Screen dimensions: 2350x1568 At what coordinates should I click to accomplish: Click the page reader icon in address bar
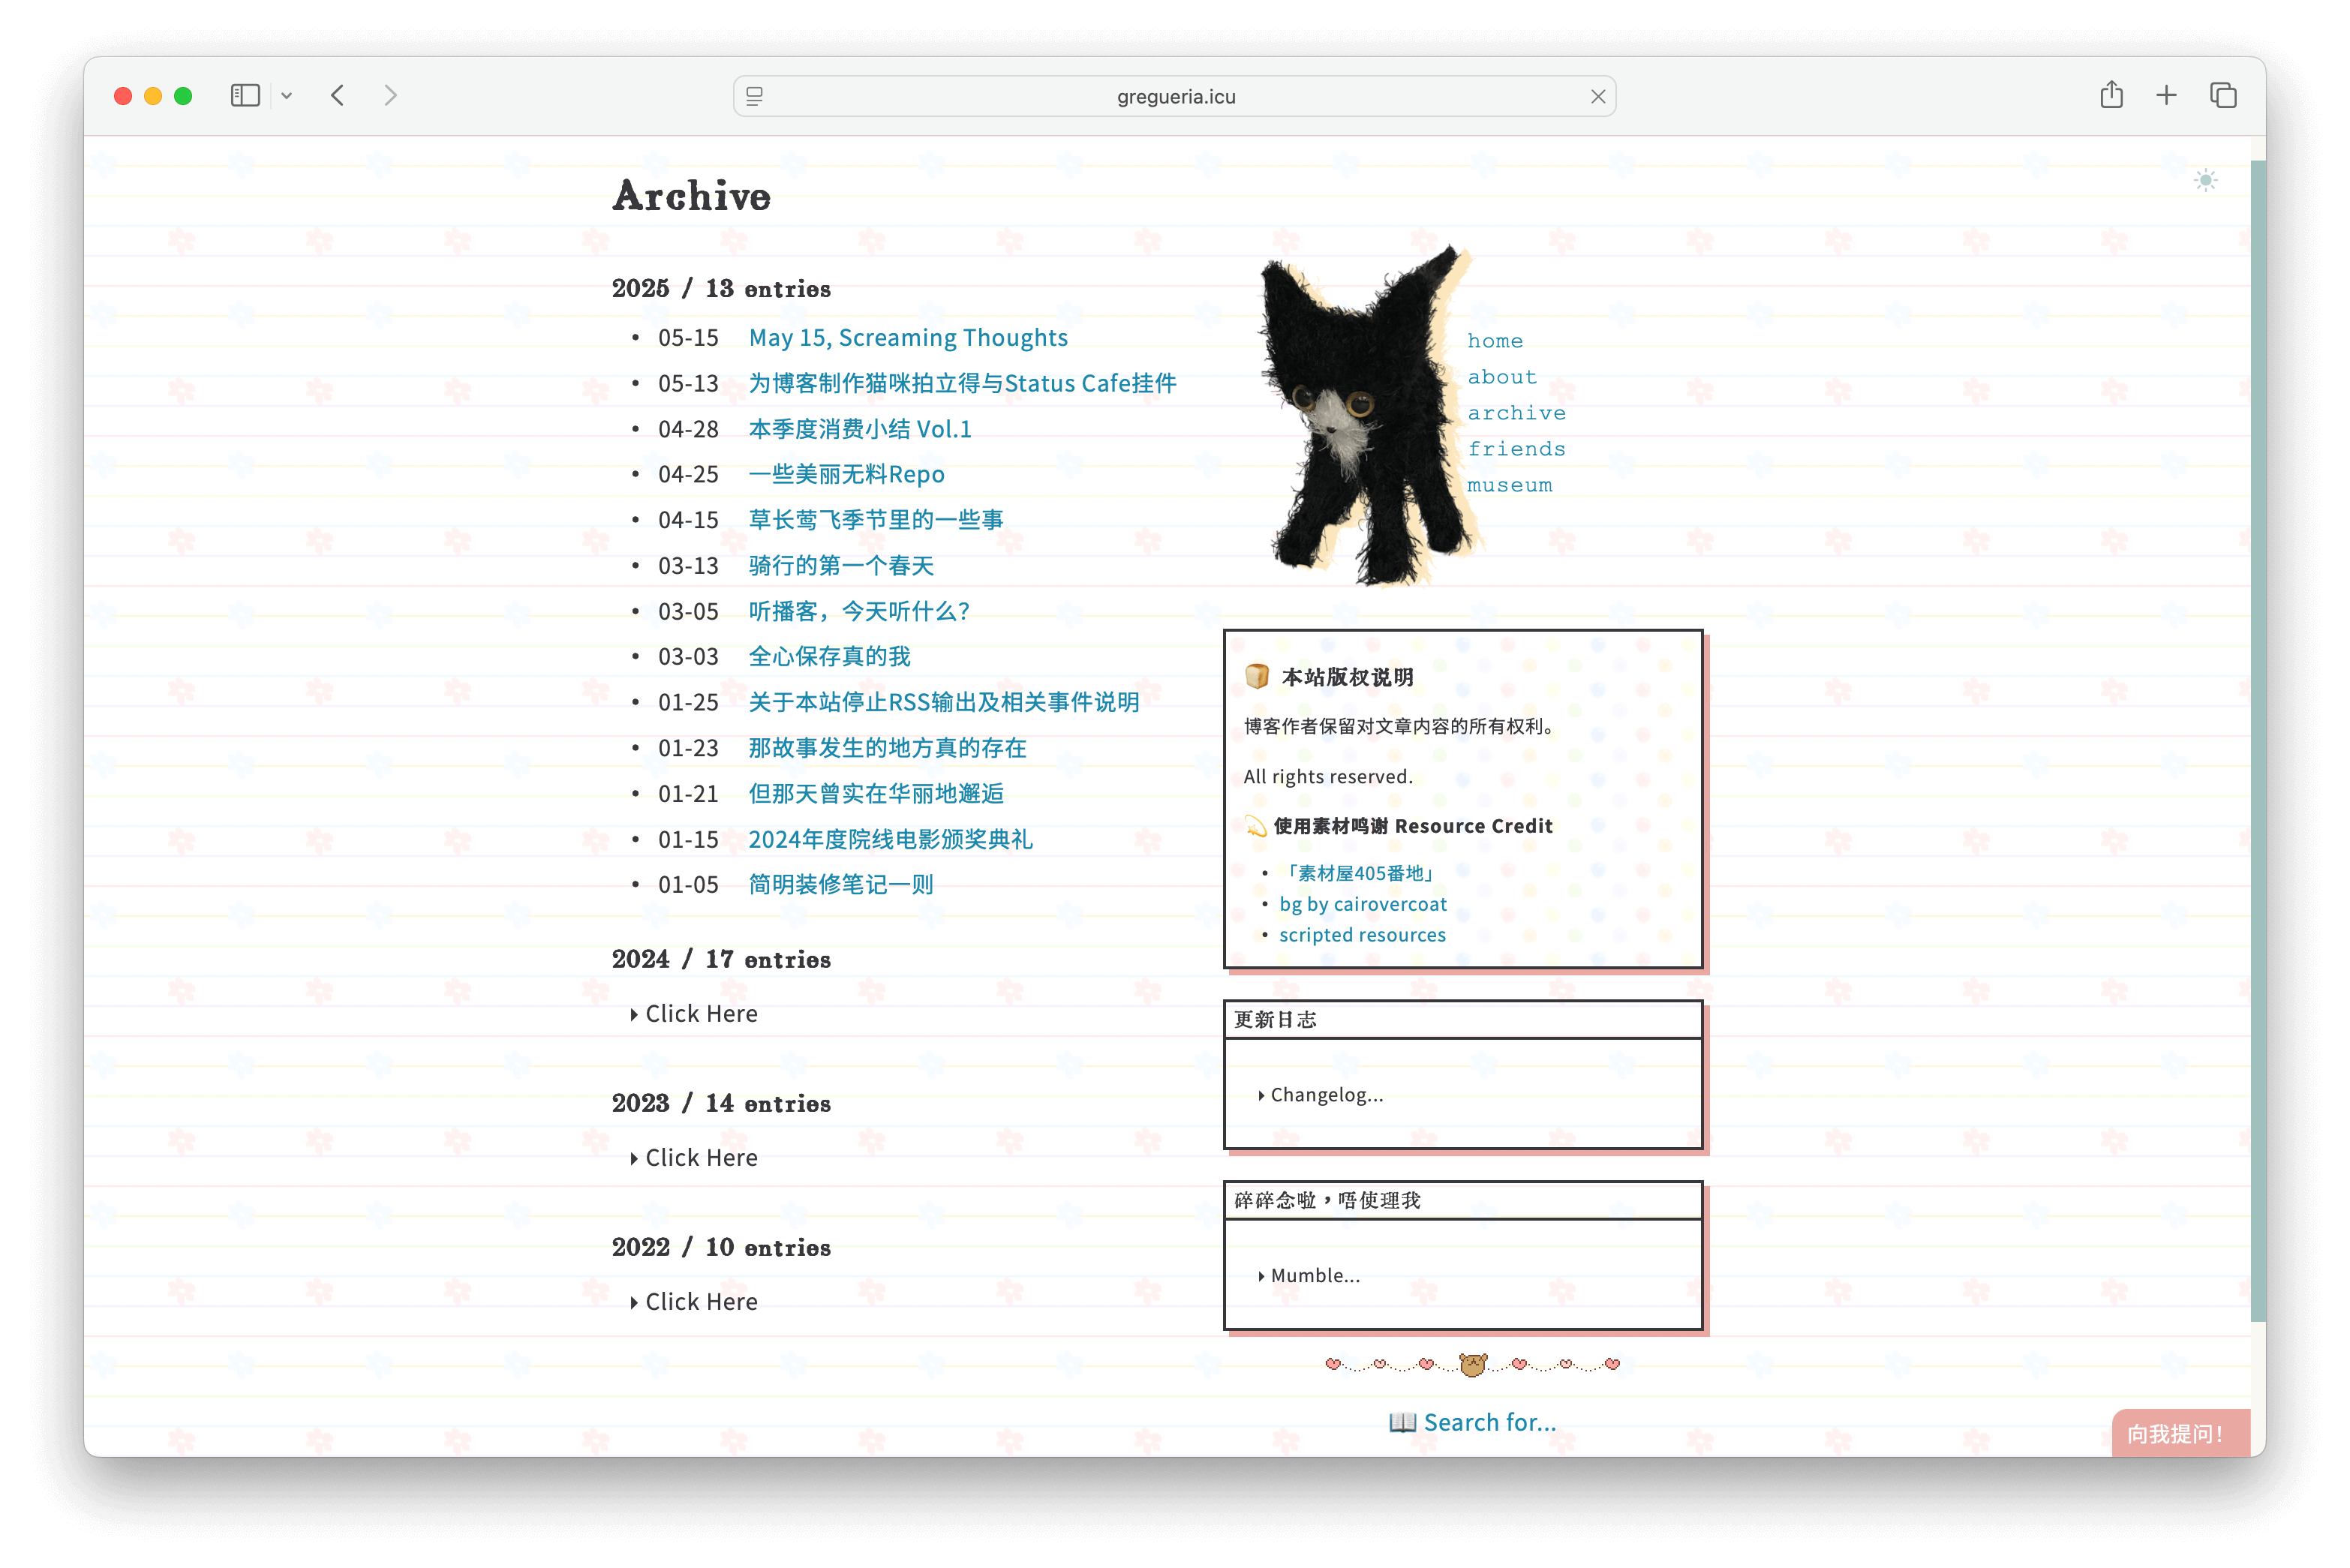(x=755, y=96)
